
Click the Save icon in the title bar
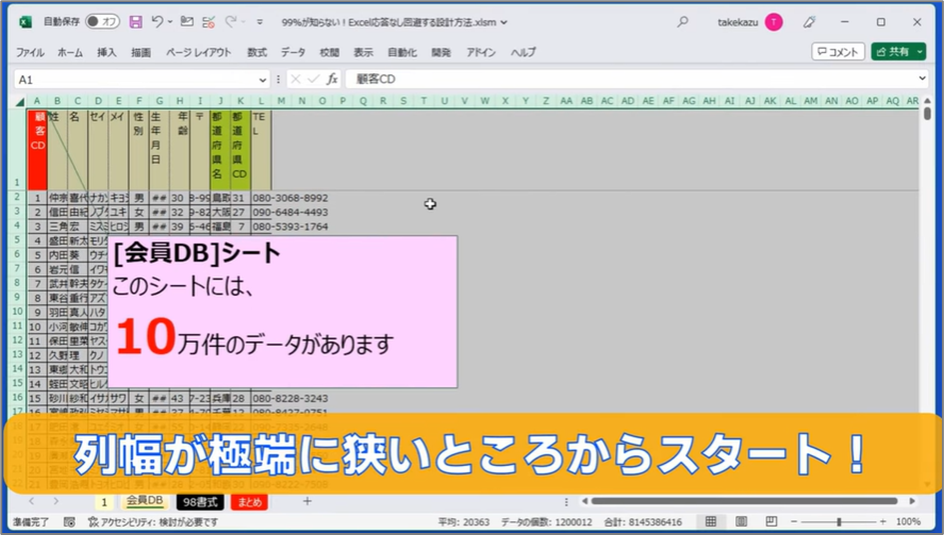pos(136,21)
